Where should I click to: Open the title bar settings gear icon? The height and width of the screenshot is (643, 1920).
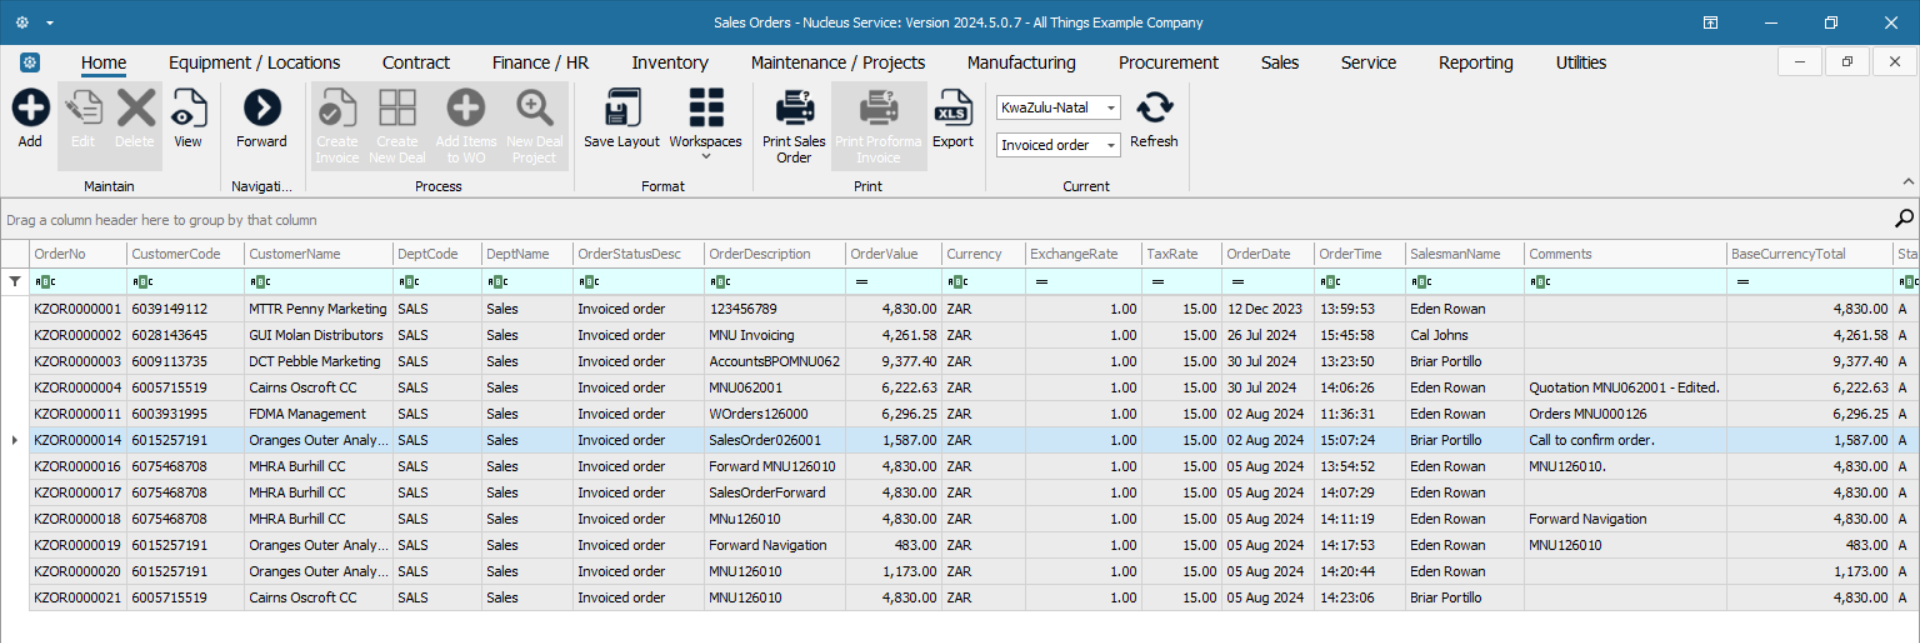pyautogui.click(x=22, y=22)
